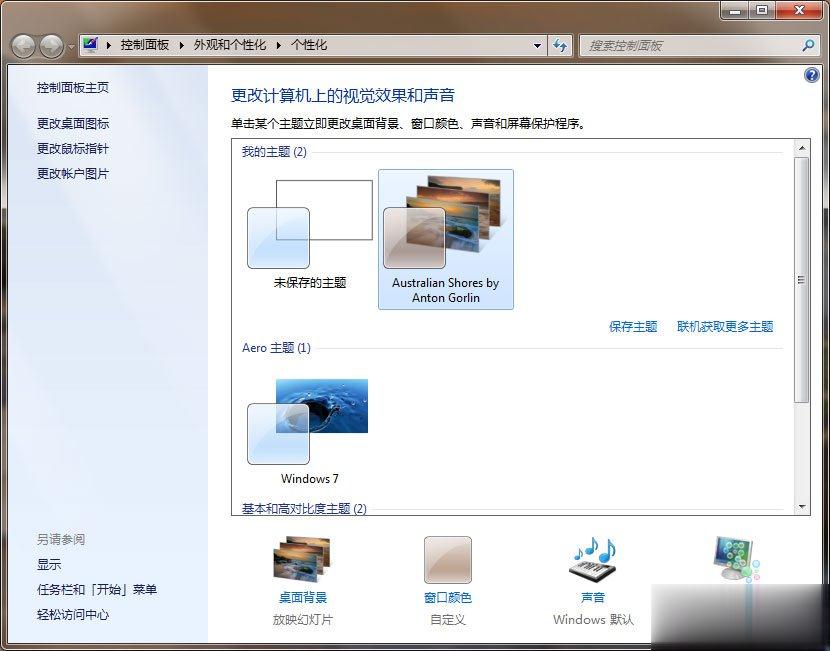Image resolution: width=830 pixels, height=651 pixels.
Task: Click the 我的主题 (2) group header
Action: 274,152
